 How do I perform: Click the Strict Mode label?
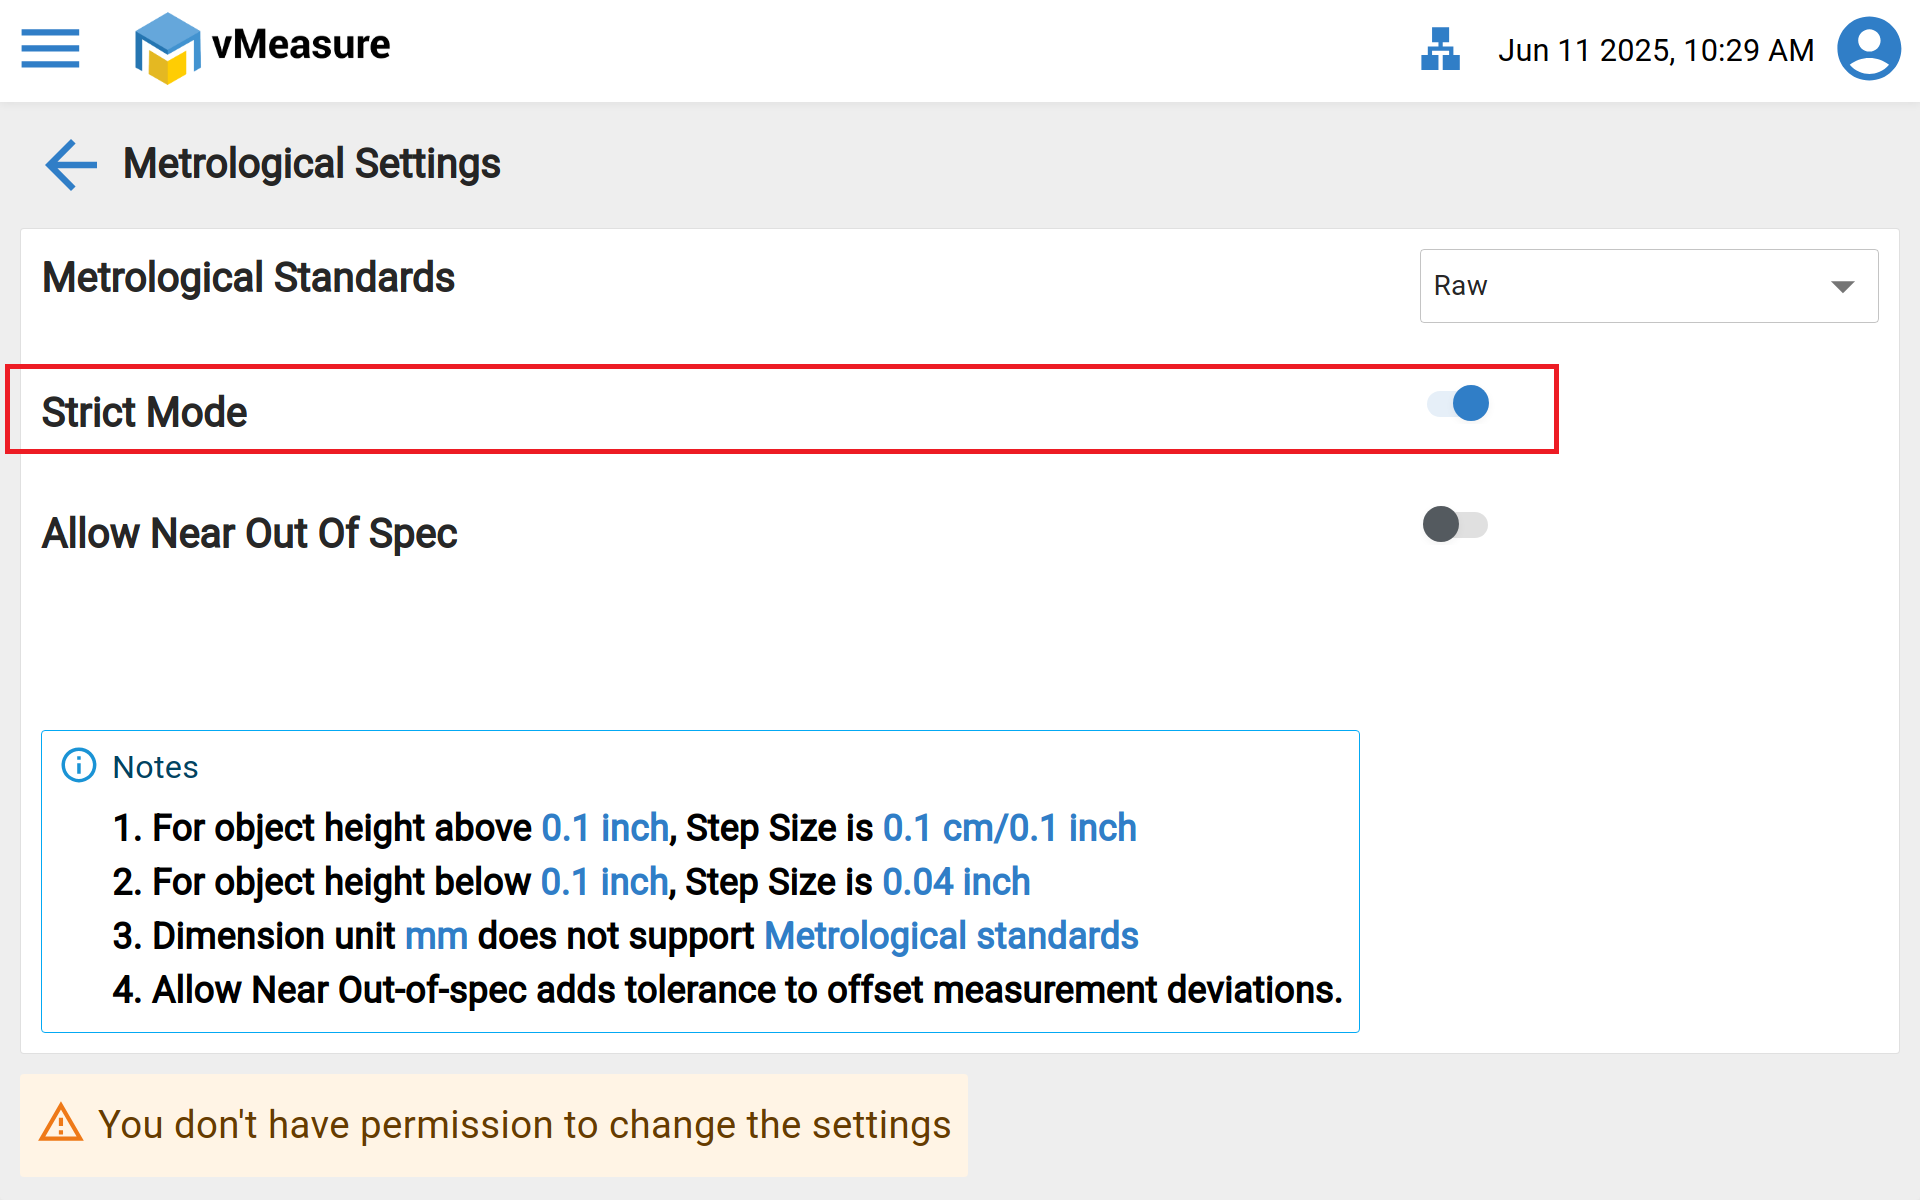click(x=145, y=412)
